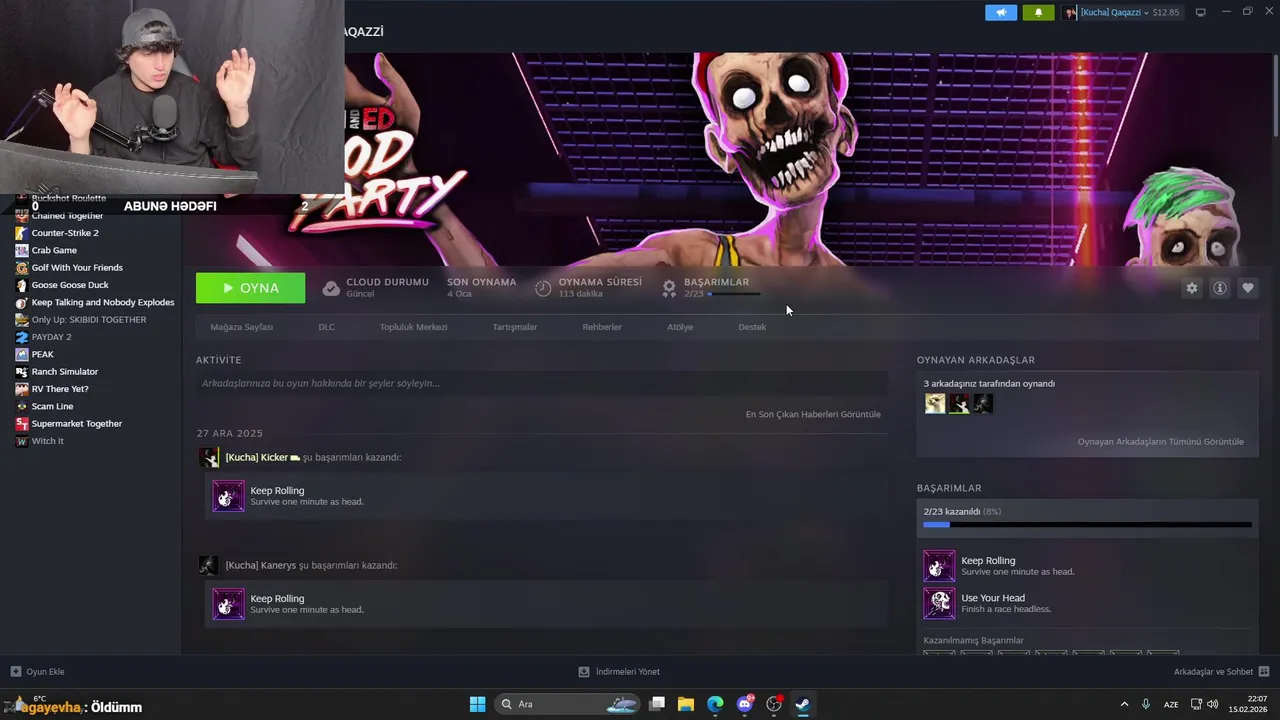Open the DLC tab
The image size is (1280, 720).
coord(327,327)
